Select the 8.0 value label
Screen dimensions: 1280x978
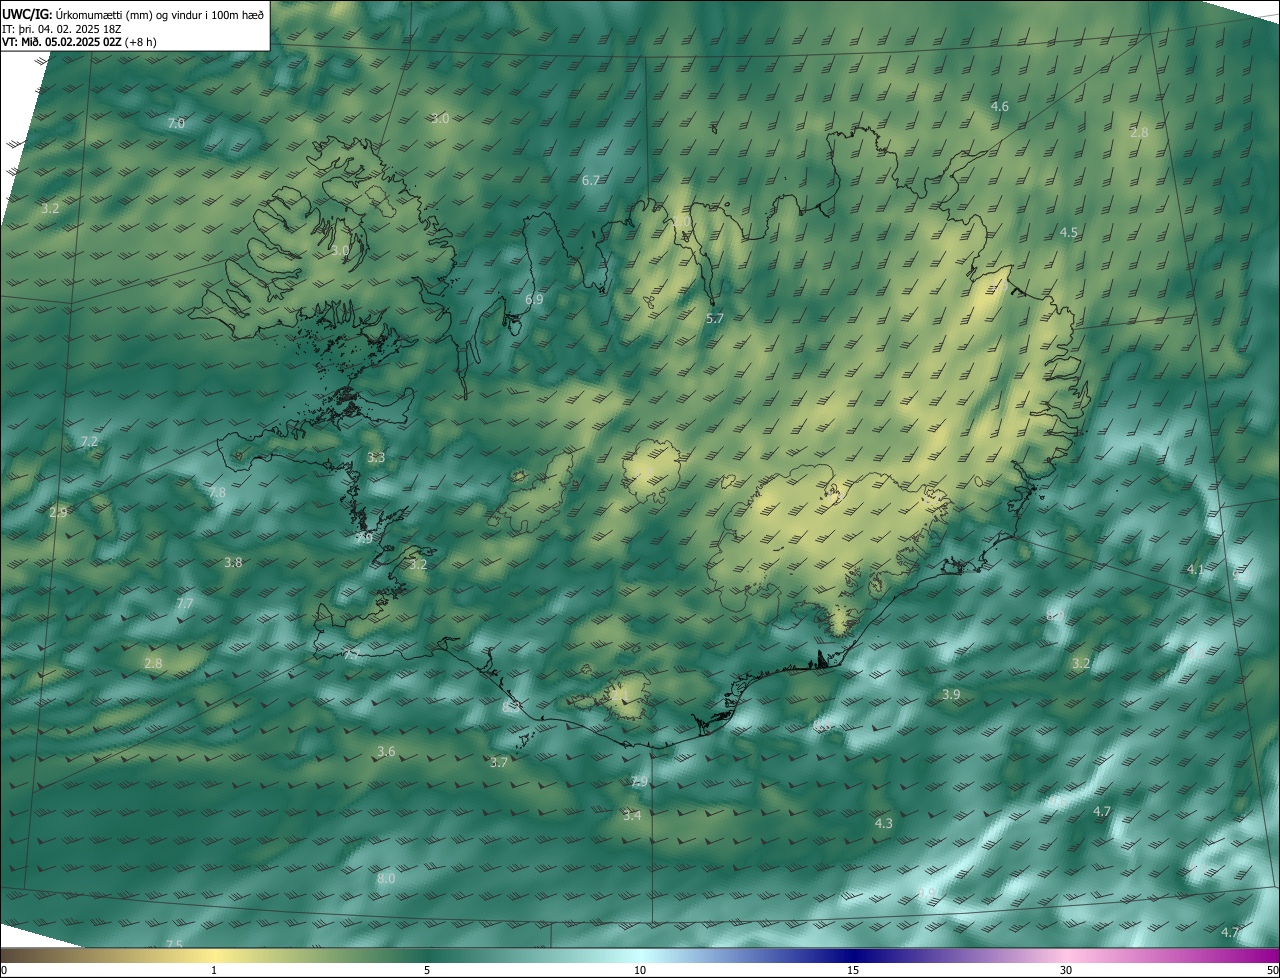387,878
